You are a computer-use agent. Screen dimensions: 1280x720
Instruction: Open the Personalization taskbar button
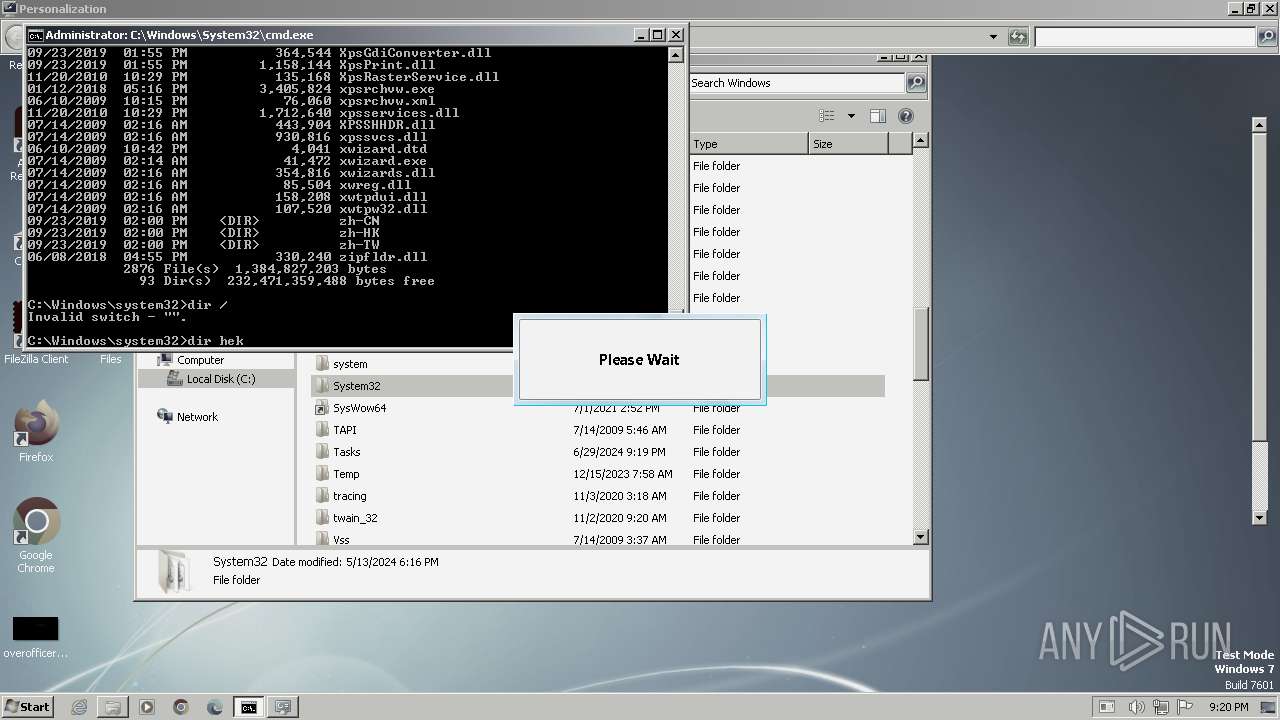[283, 707]
